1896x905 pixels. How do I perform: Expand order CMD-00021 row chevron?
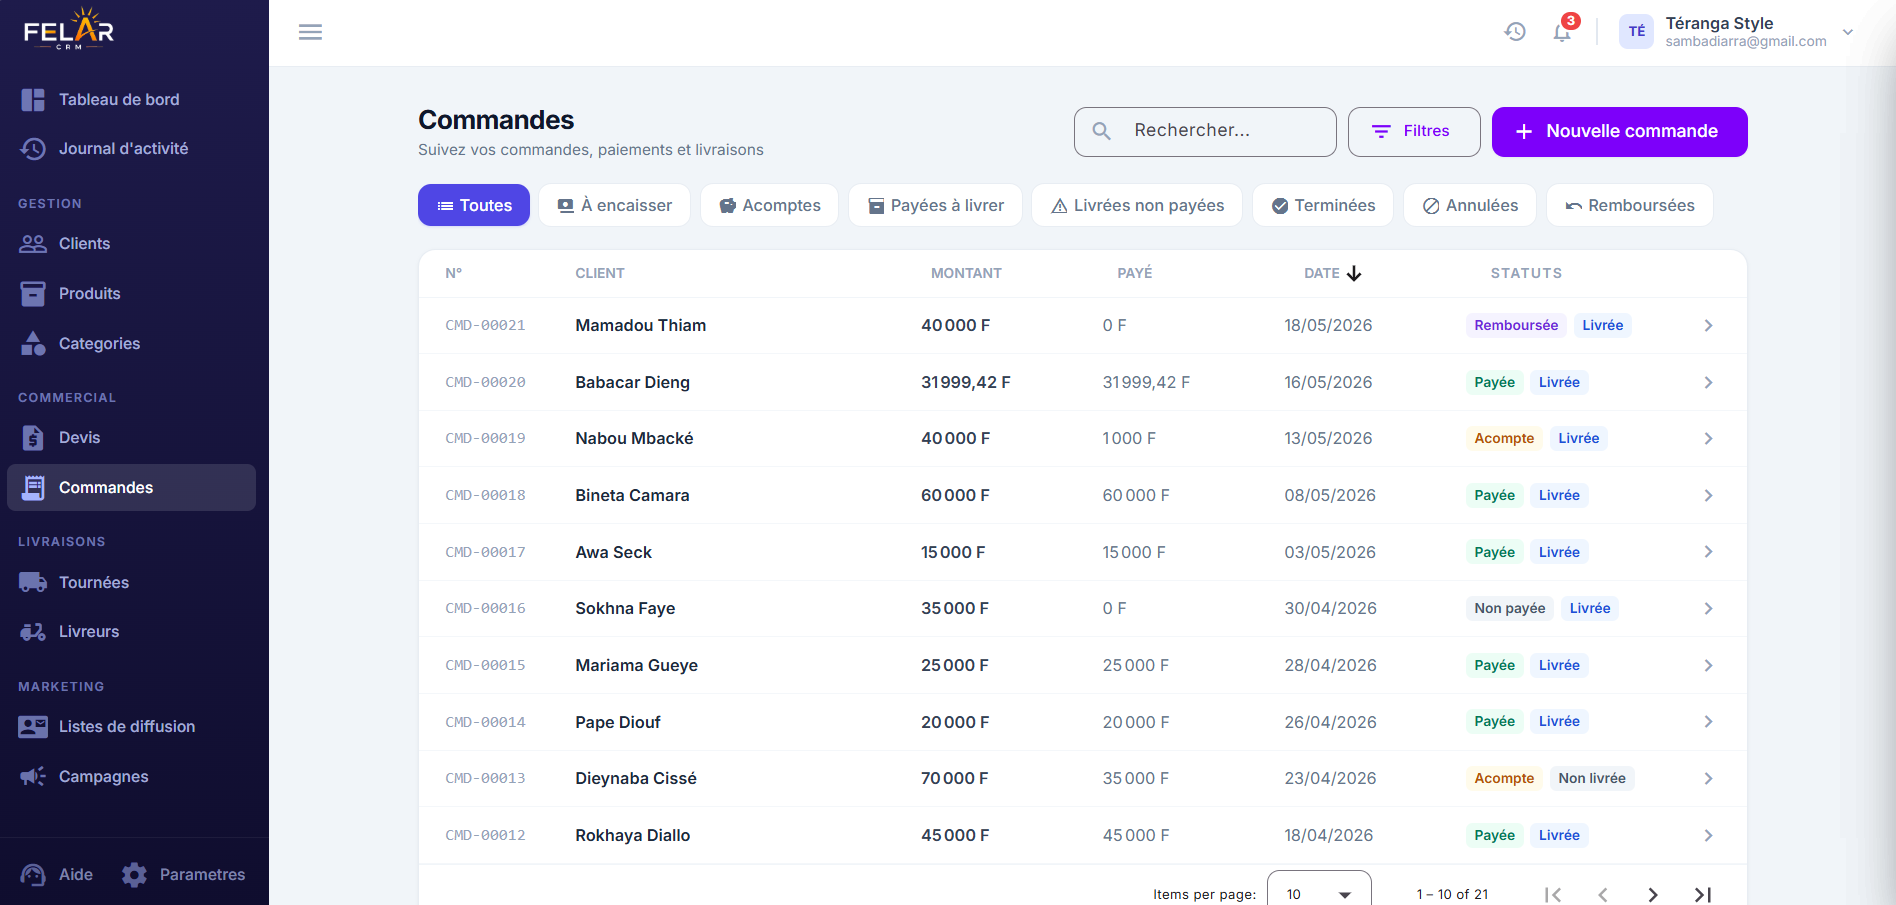click(x=1708, y=326)
